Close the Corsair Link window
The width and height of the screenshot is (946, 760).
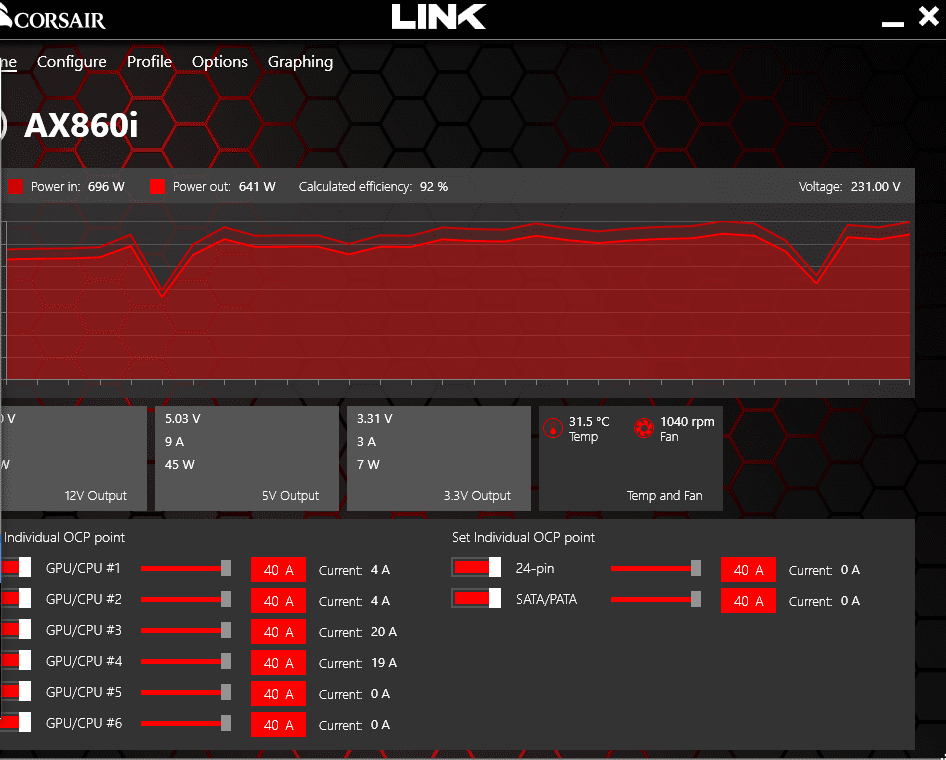pos(929,16)
